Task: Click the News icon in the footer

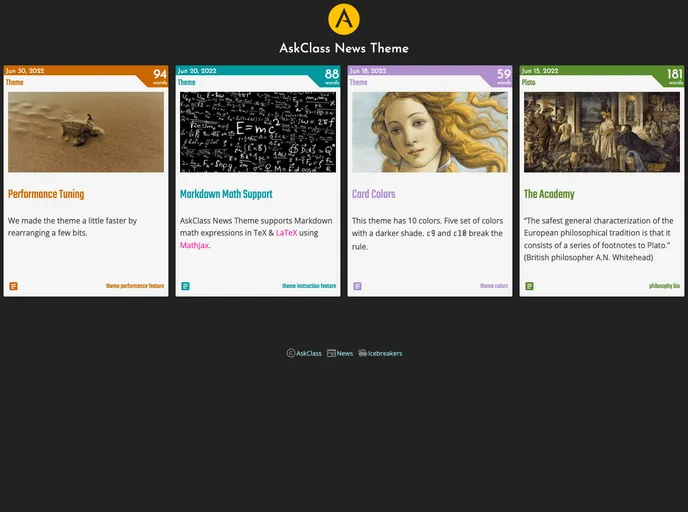Action: [x=331, y=353]
